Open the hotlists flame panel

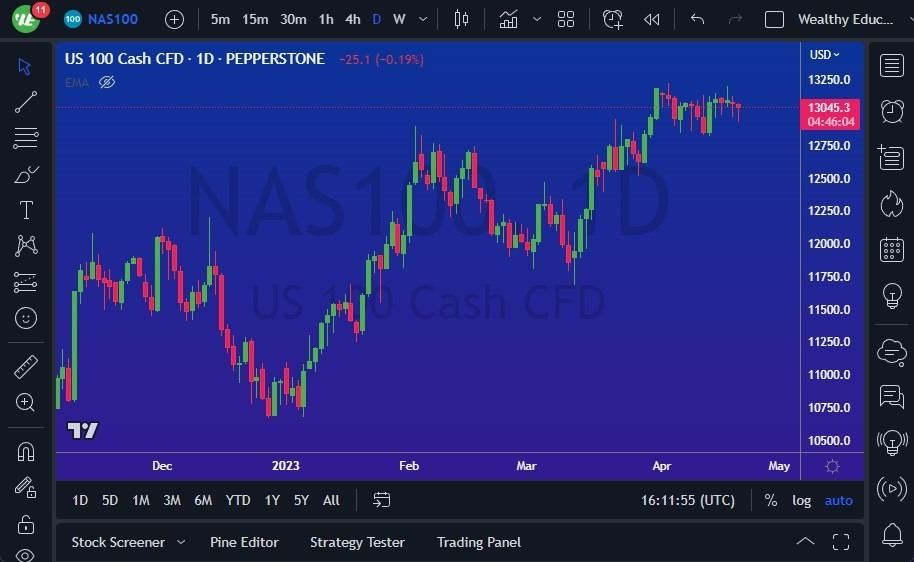coord(892,204)
